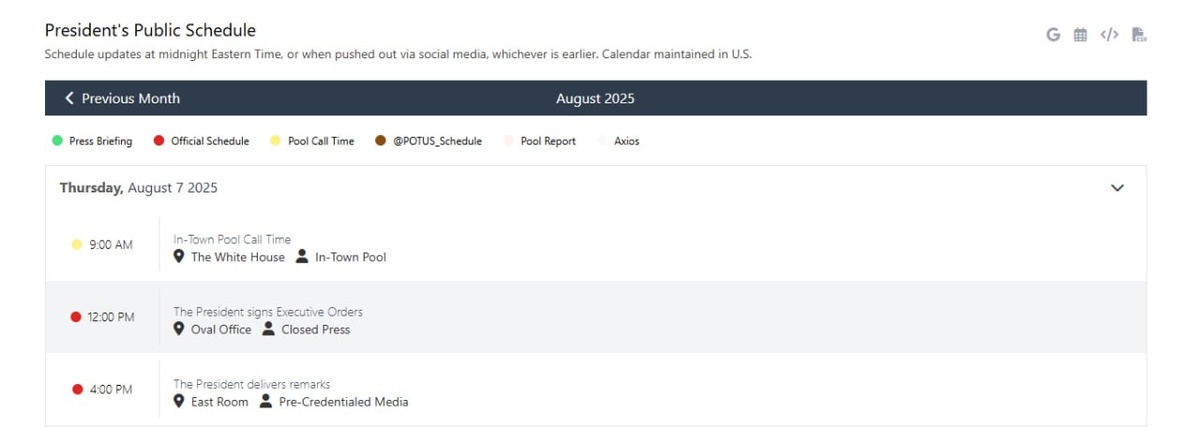Click the Pool Report color dot
Image resolution: width=1200 pixels, height=429 pixels.
tap(508, 141)
